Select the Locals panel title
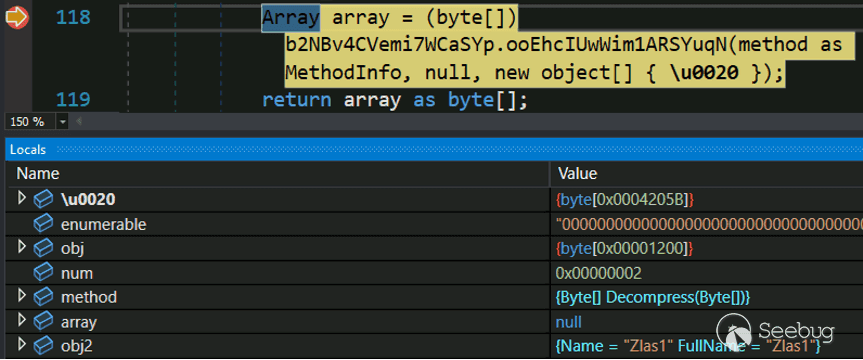This screenshot has width=863, height=360. 28,150
